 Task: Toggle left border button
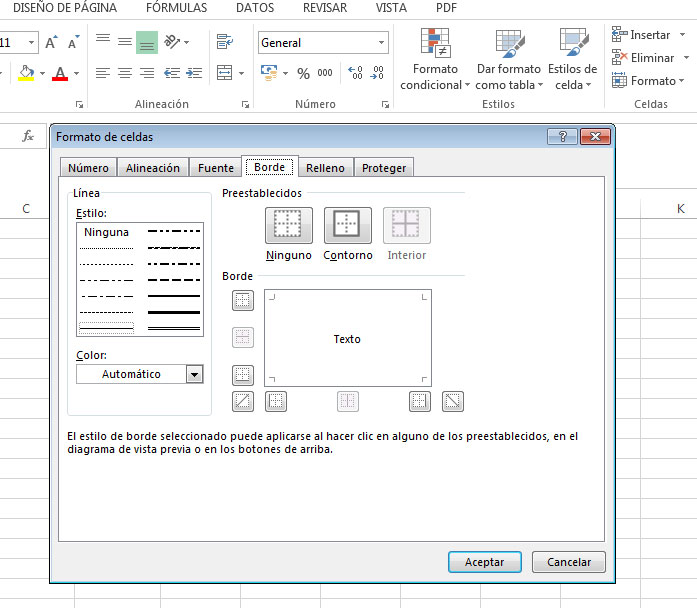276,401
